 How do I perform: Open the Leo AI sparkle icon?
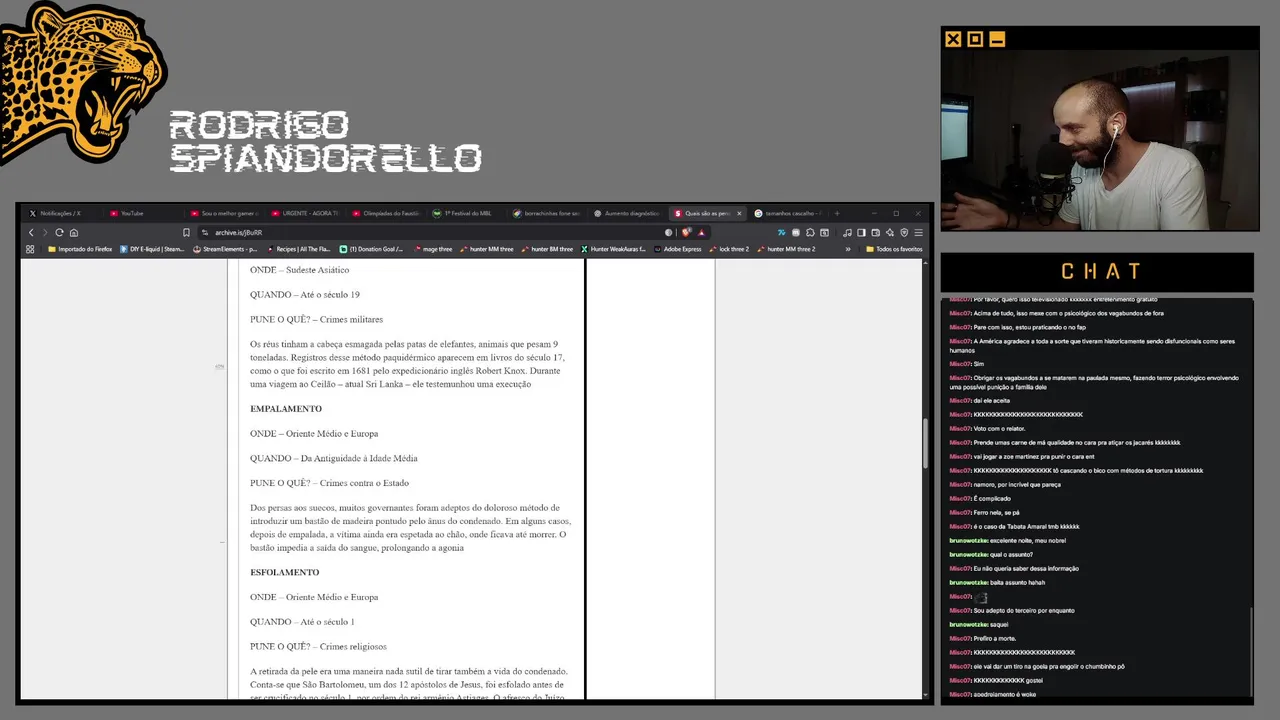(890, 232)
